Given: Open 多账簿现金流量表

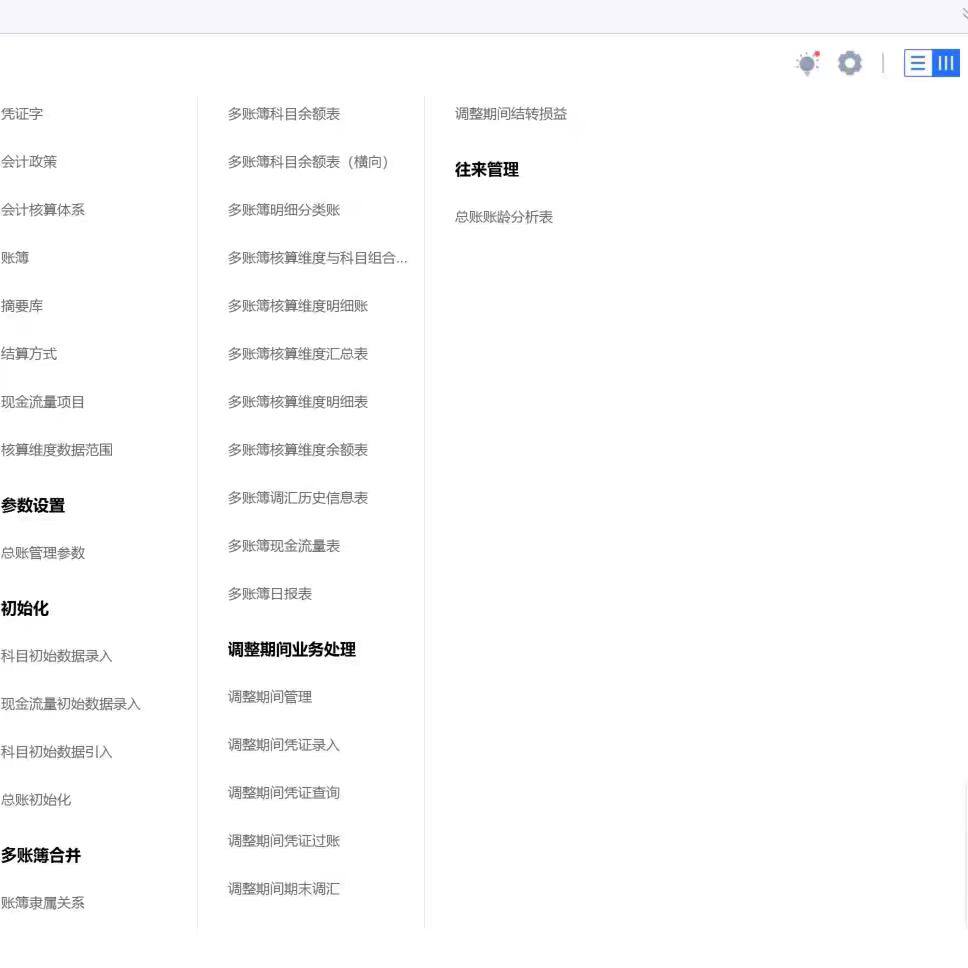Looking at the screenshot, I should coord(284,546).
